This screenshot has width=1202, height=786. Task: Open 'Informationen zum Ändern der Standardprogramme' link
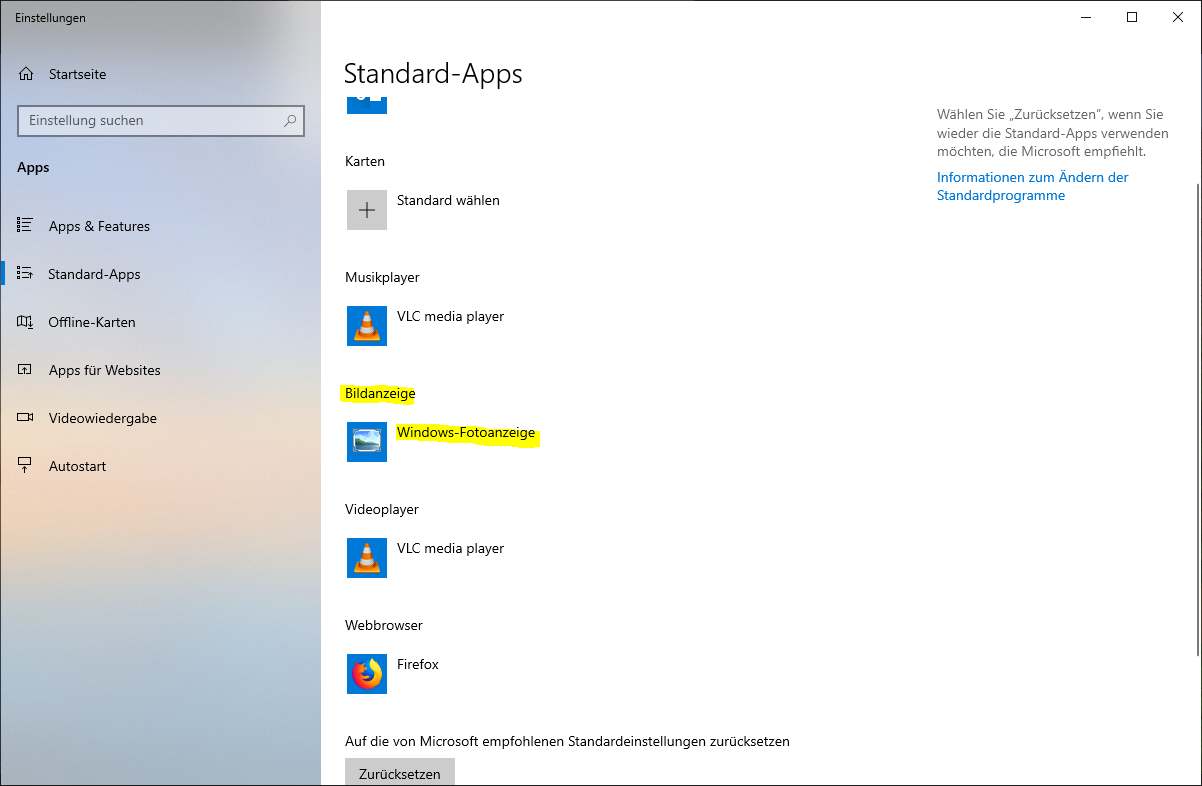coord(1032,186)
